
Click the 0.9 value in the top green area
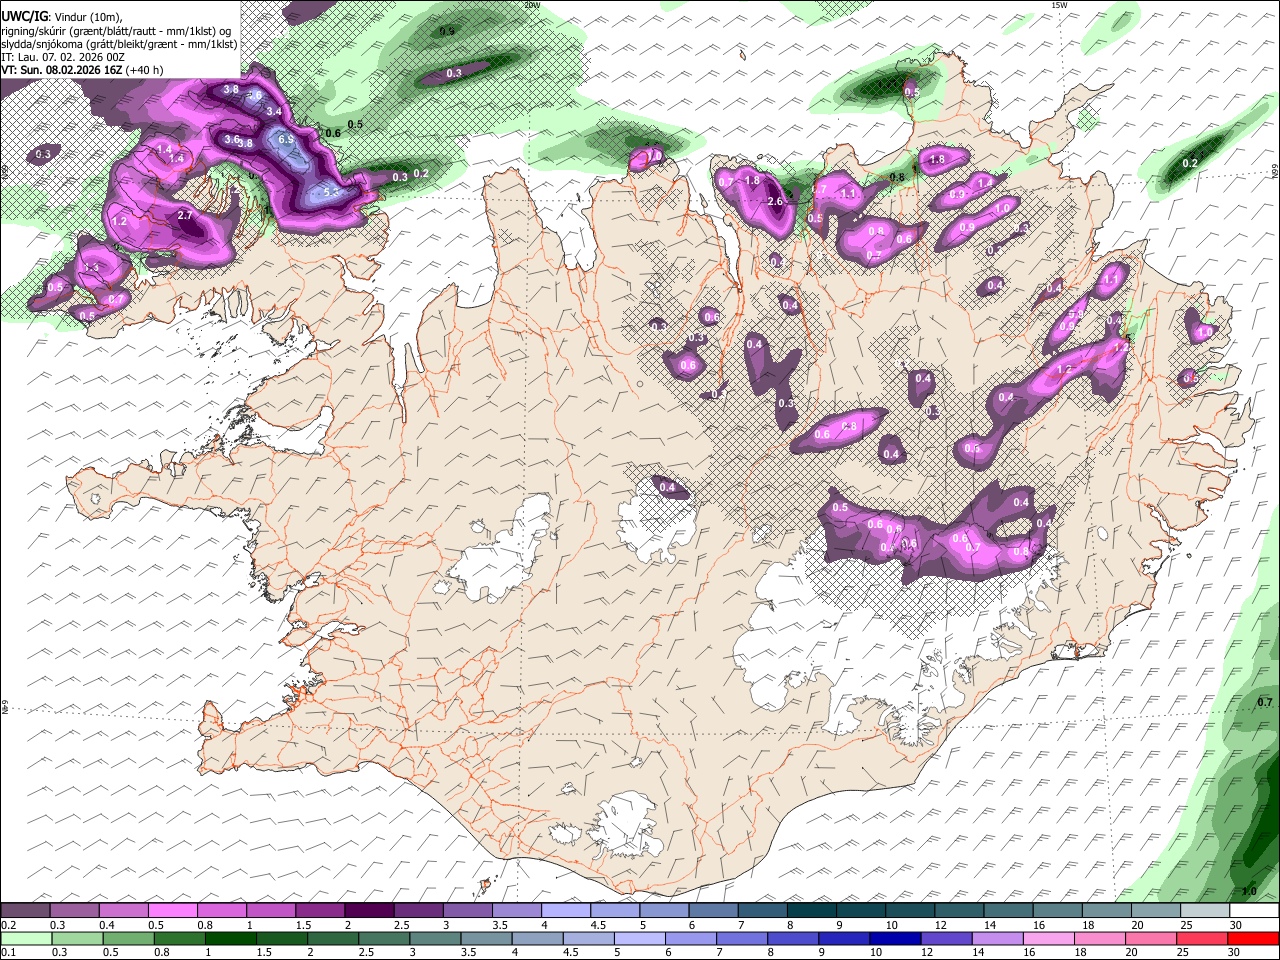[x=447, y=31]
